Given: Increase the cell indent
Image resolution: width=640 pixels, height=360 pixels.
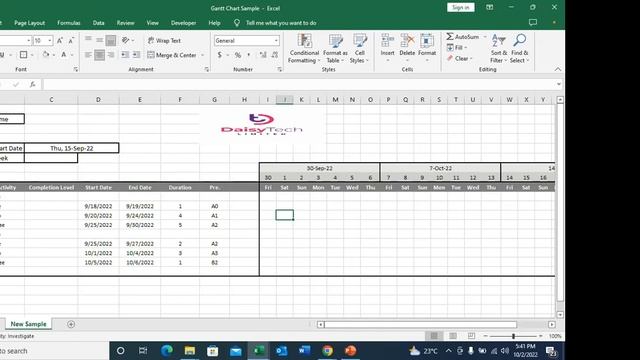Looking at the screenshot, I should point(136,55).
